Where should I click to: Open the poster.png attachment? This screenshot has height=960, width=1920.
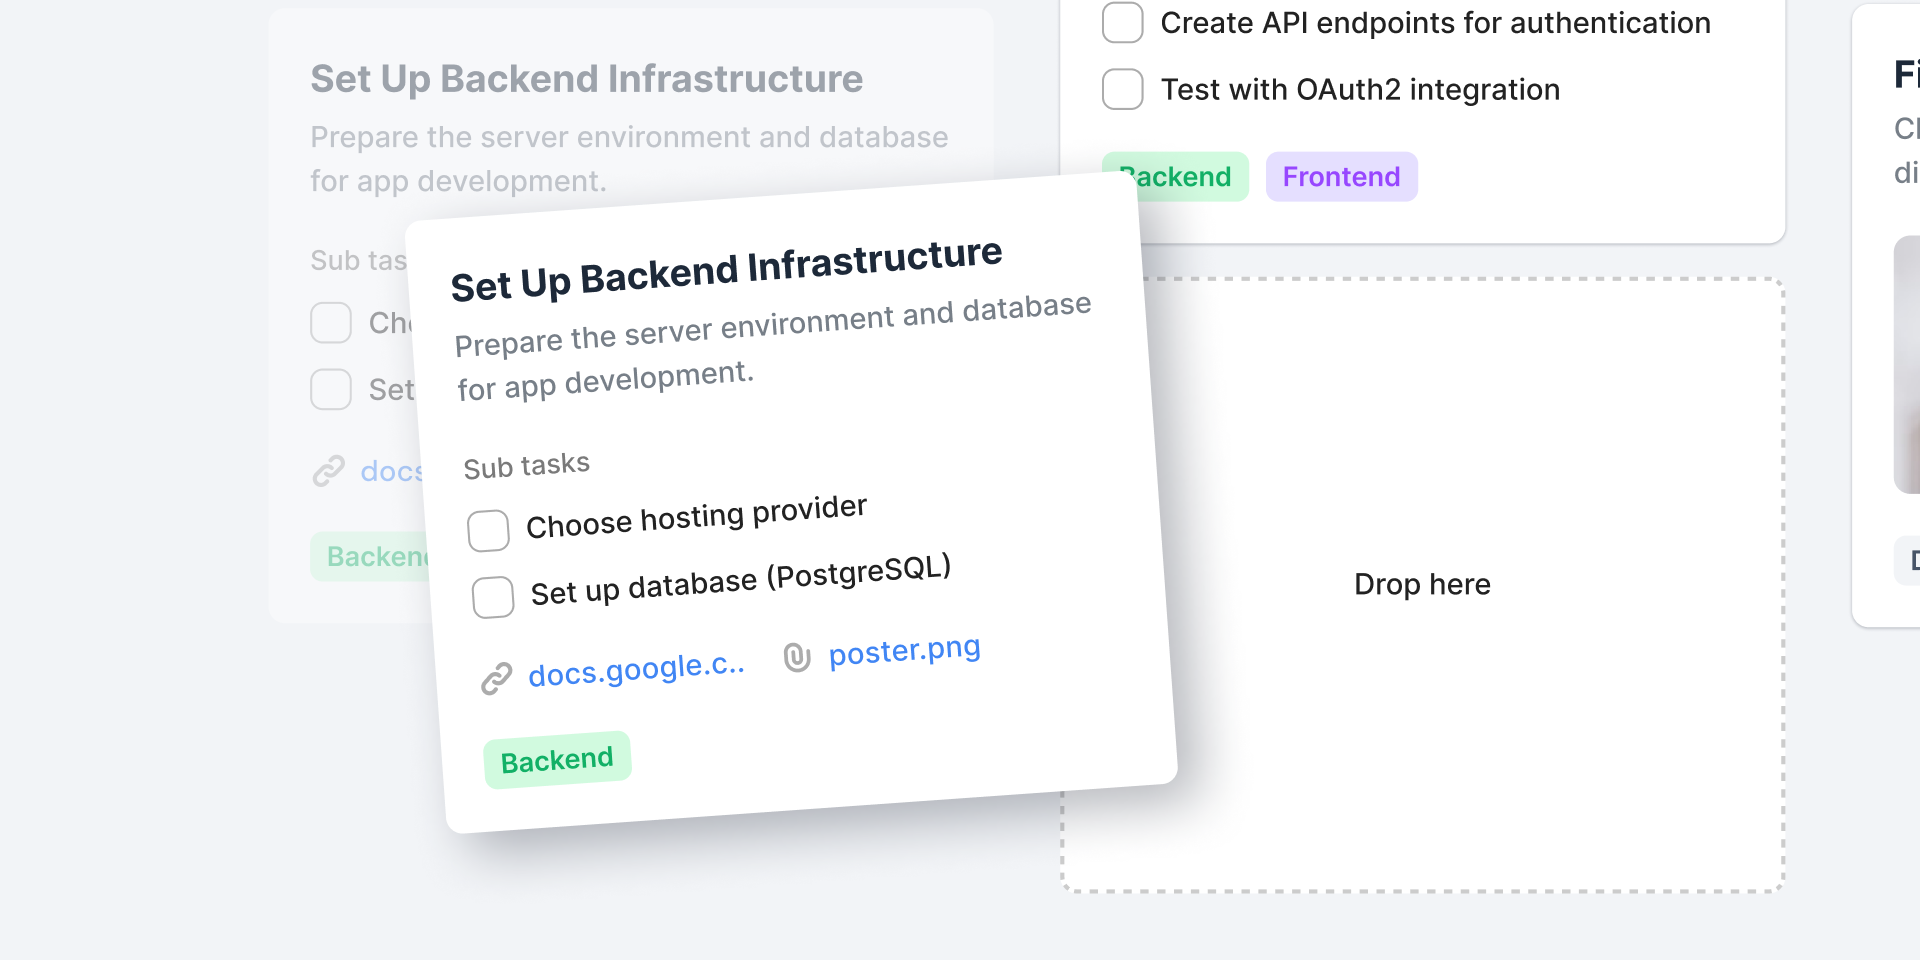(x=904, y=650)
